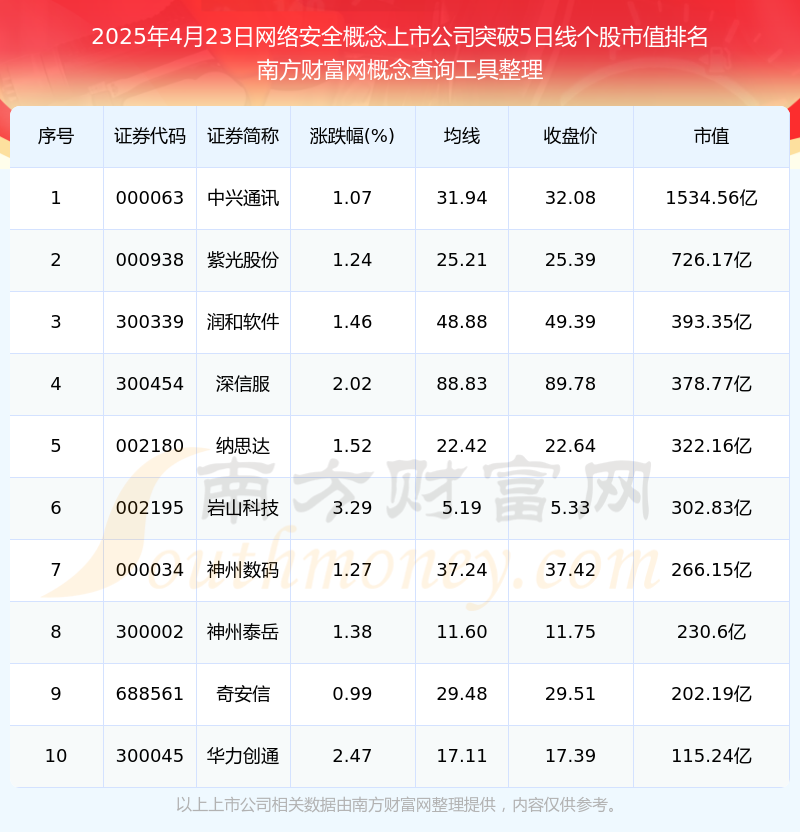Click market value 202.19亿

(x=711, y=694)
